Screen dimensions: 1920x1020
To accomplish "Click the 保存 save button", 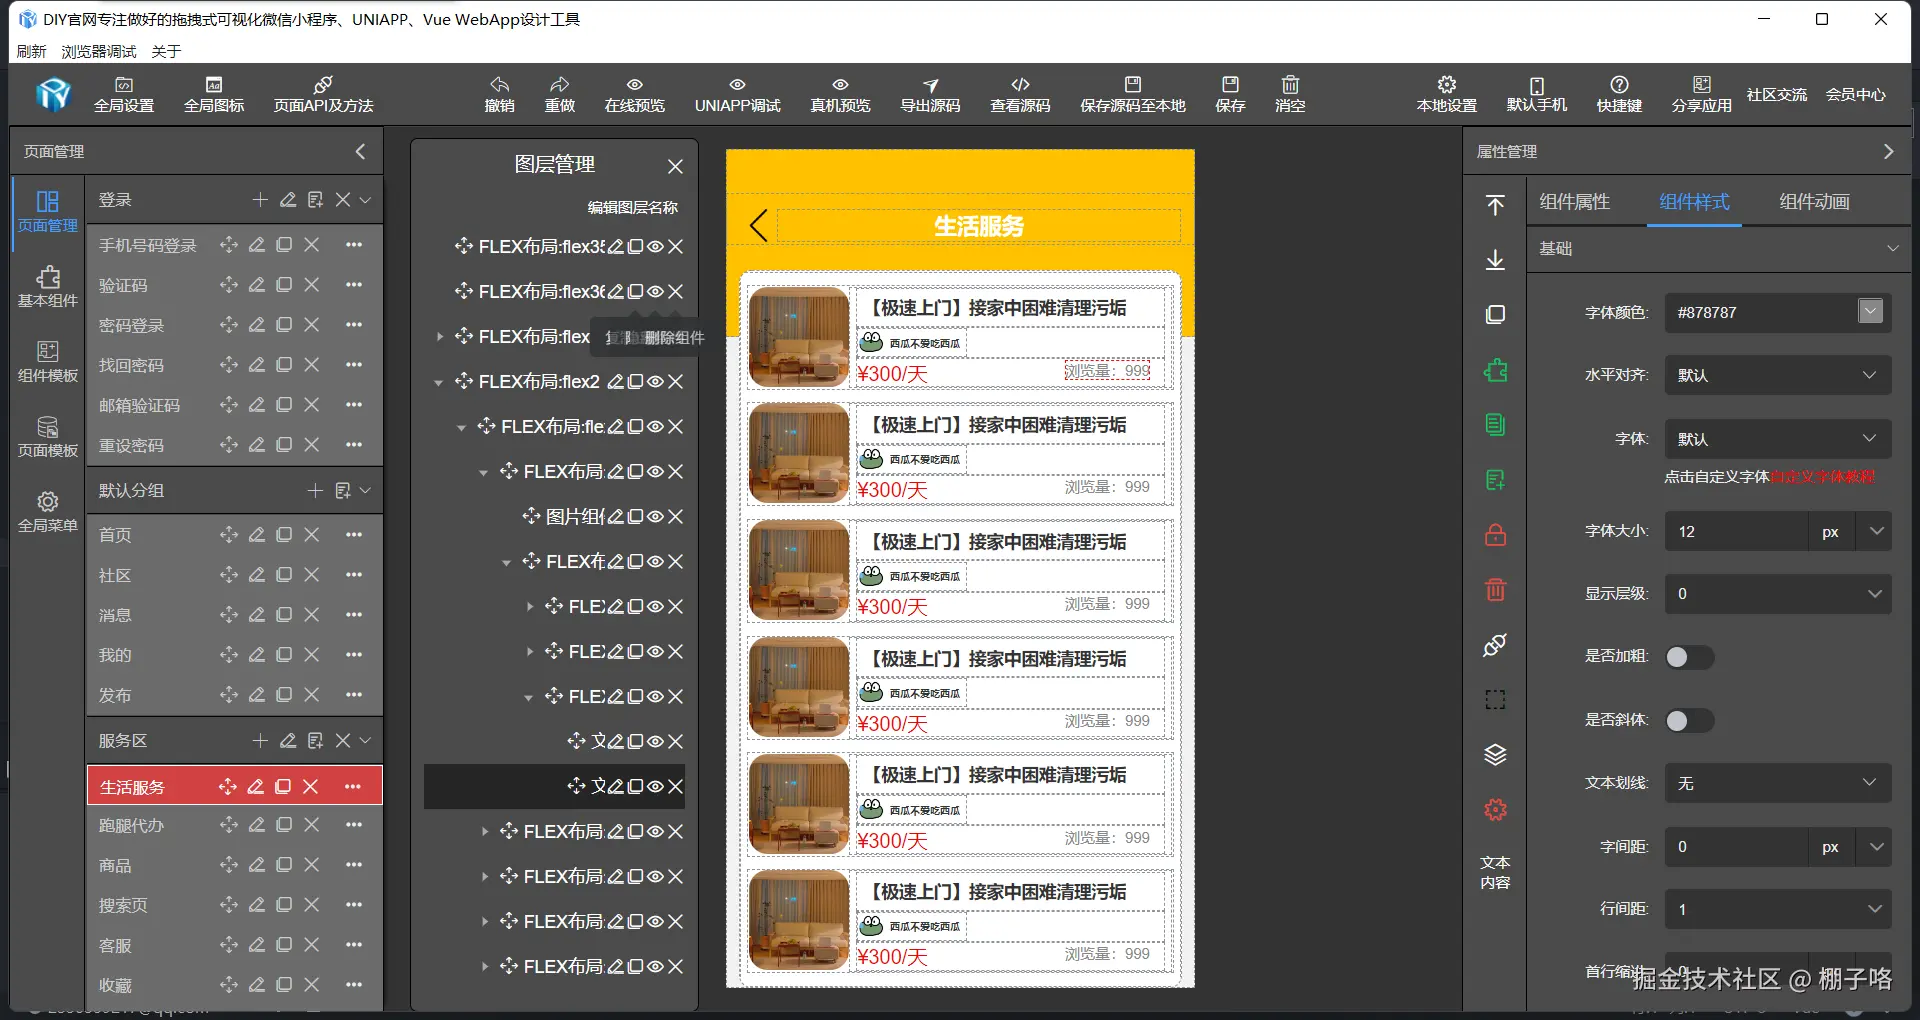I will tap(1229, 93).
